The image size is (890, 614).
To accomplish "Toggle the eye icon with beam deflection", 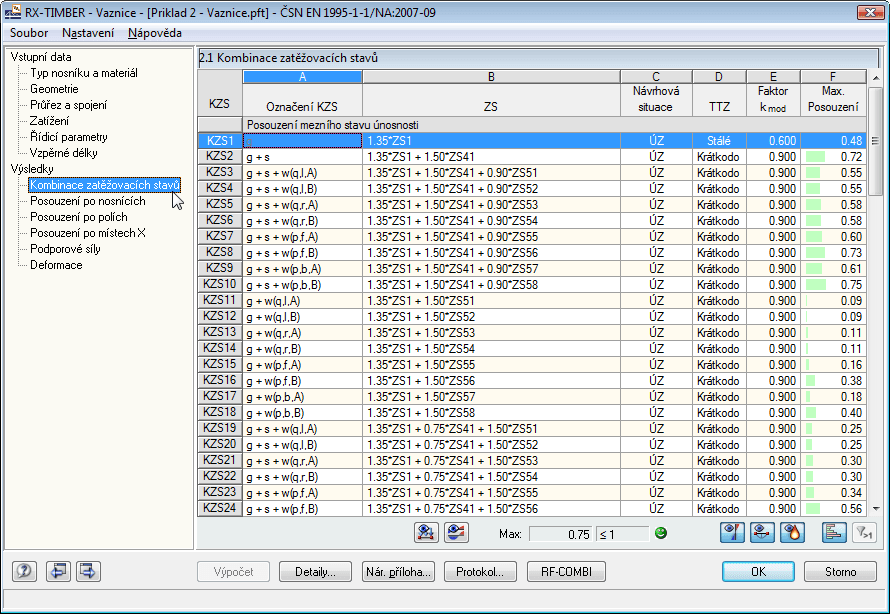I will pos(762,533).
